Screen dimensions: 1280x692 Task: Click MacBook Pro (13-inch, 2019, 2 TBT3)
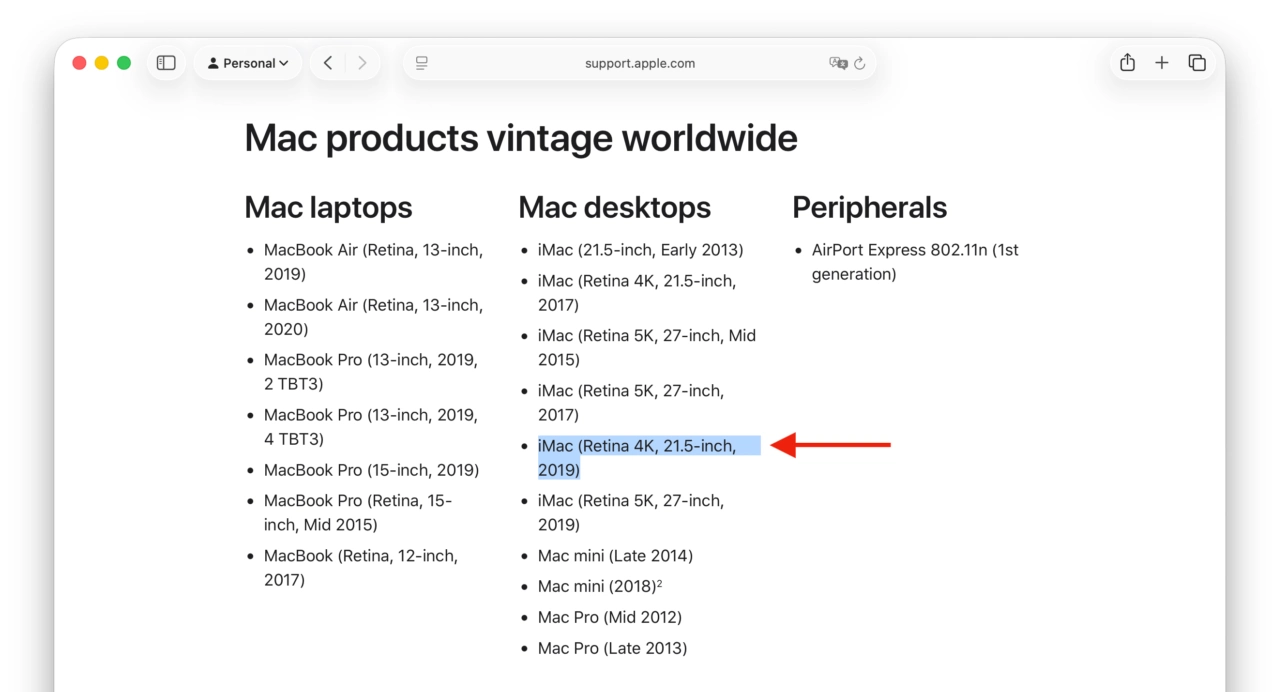tap(371, 372)
